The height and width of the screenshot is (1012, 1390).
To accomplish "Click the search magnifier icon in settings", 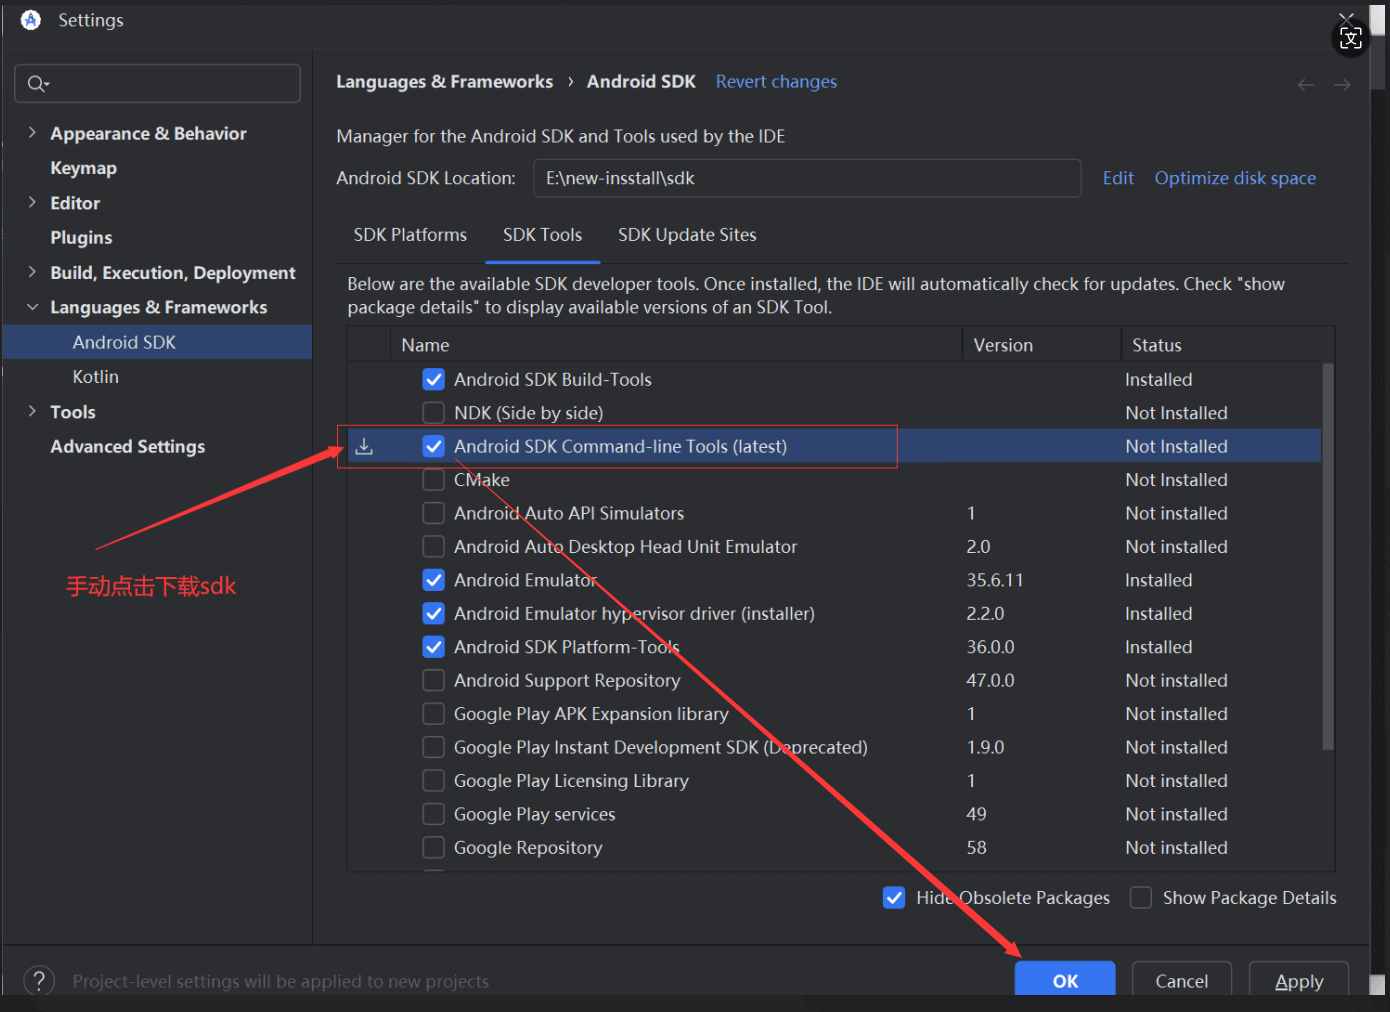I will click(37, 84).
